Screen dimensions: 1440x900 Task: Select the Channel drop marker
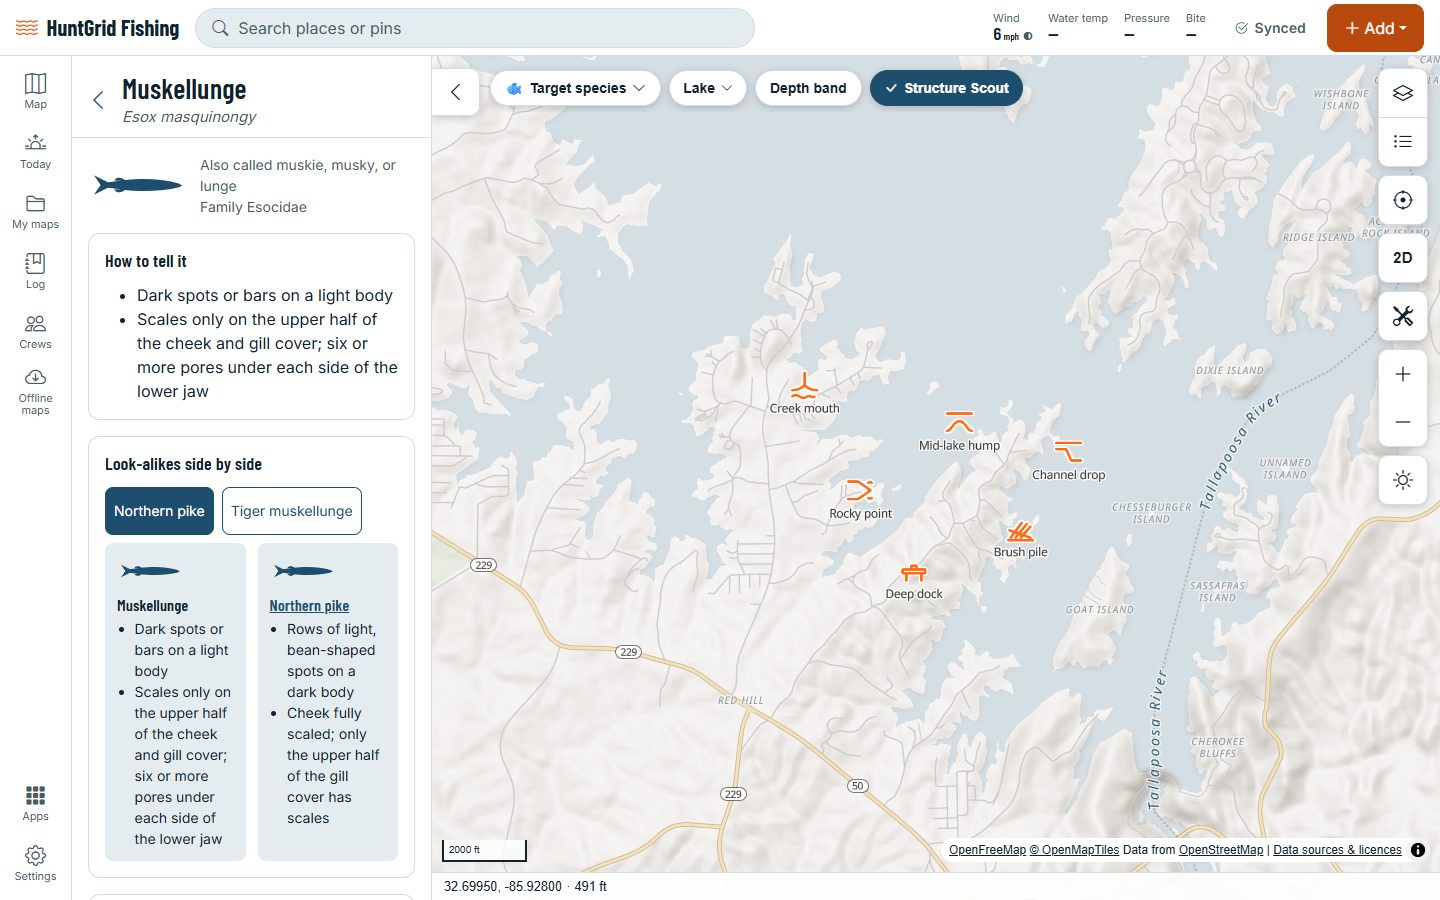1068,452
